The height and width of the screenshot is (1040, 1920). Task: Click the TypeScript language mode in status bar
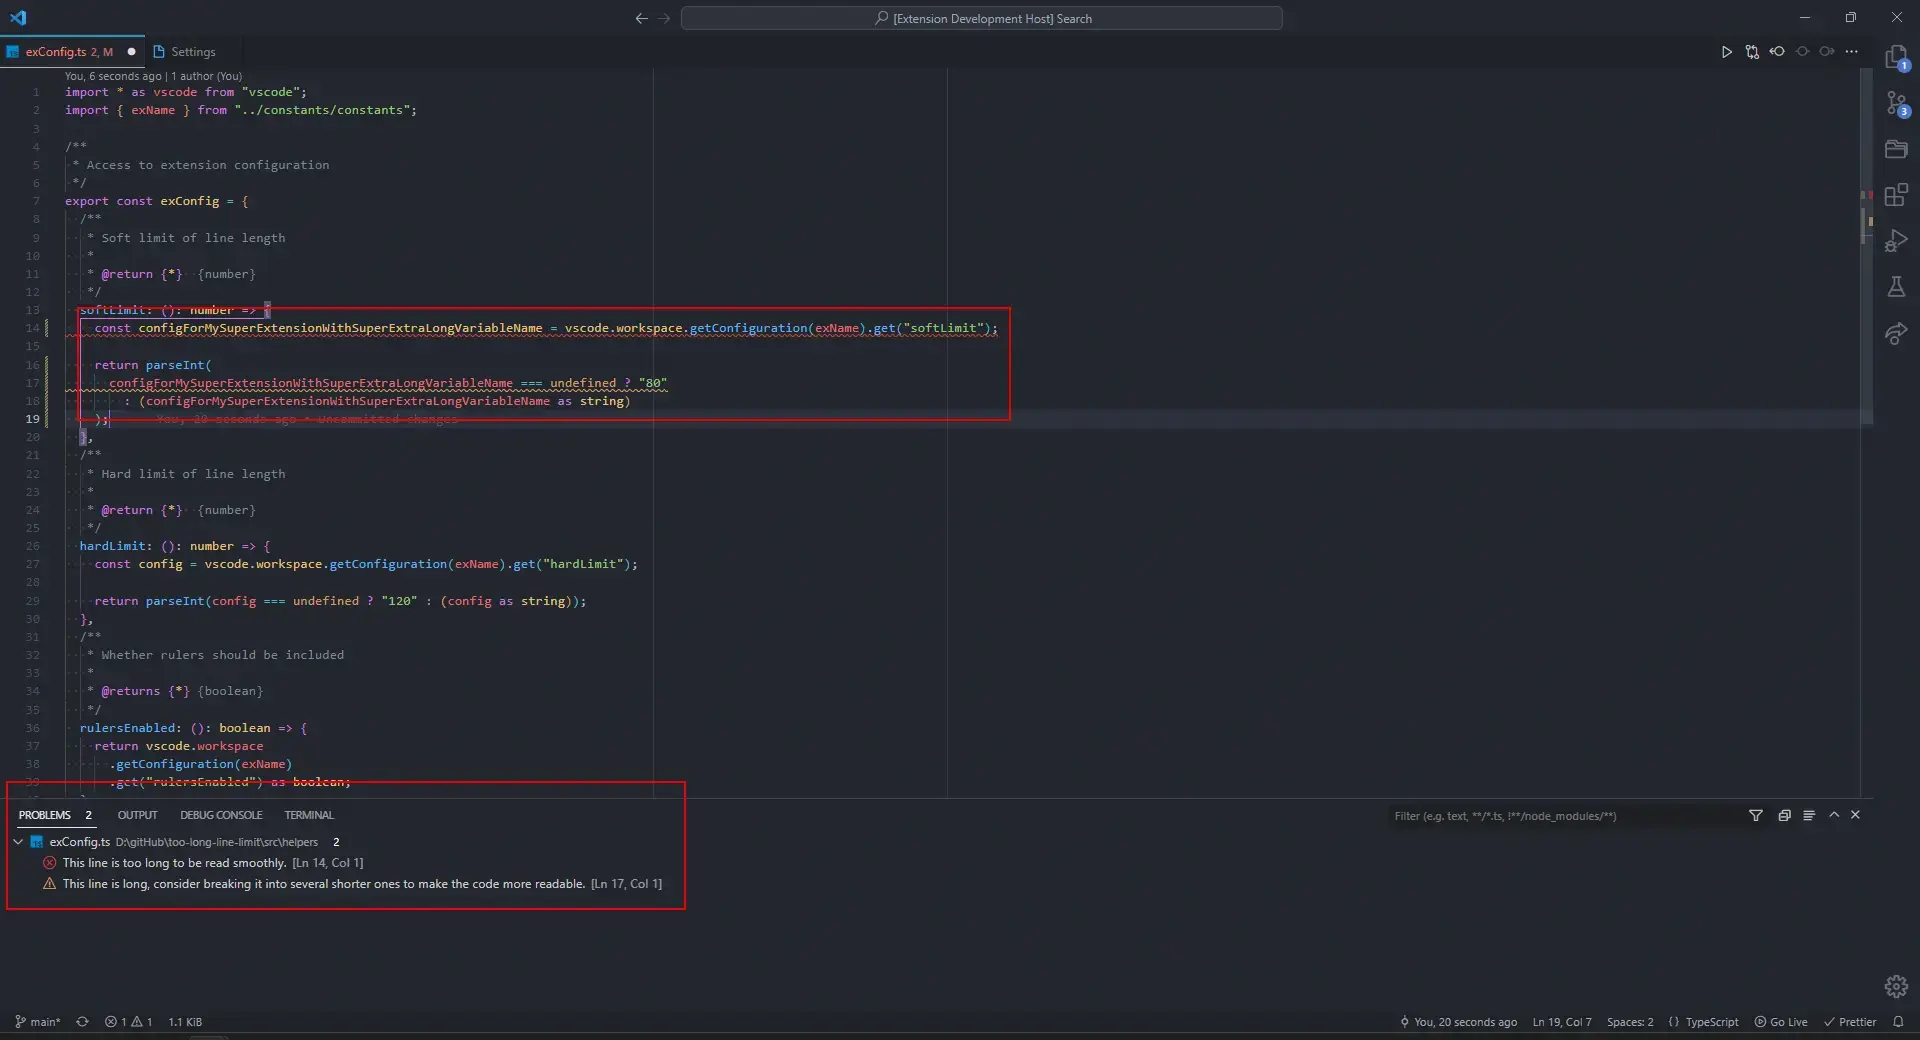tap(1704, 1022)
